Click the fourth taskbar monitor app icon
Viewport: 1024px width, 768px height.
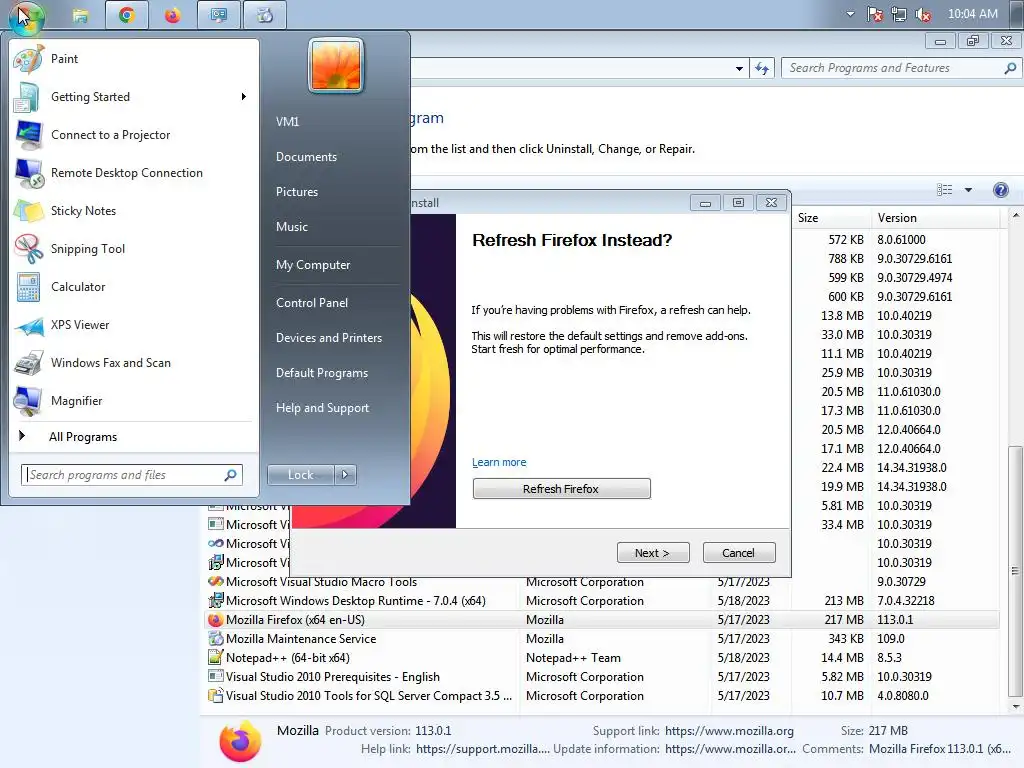pos(218,15)
